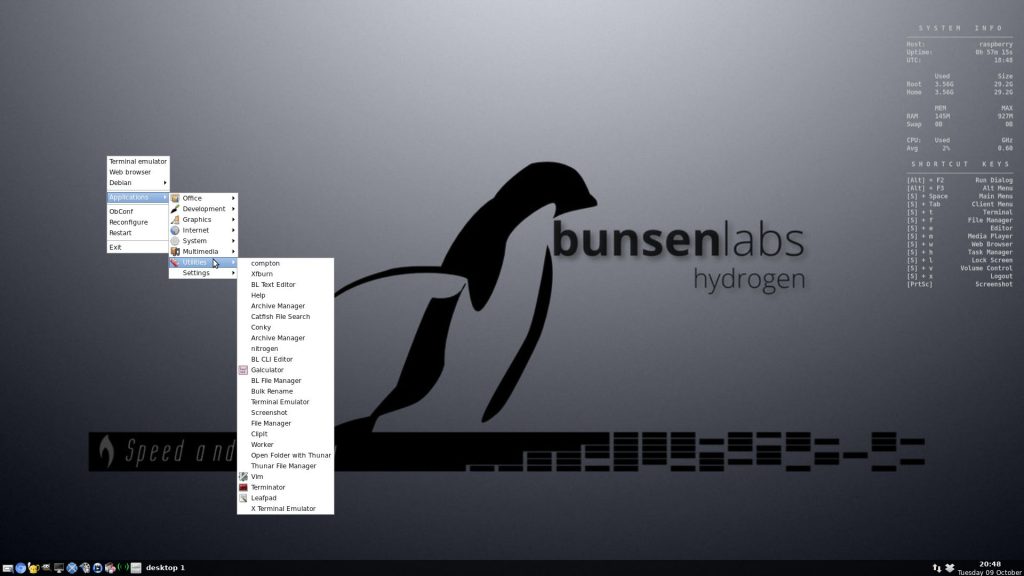Choose Web browser in the root menu
Image resolution: width=1024 pixels, height=576 pixels.
point(138,172)
